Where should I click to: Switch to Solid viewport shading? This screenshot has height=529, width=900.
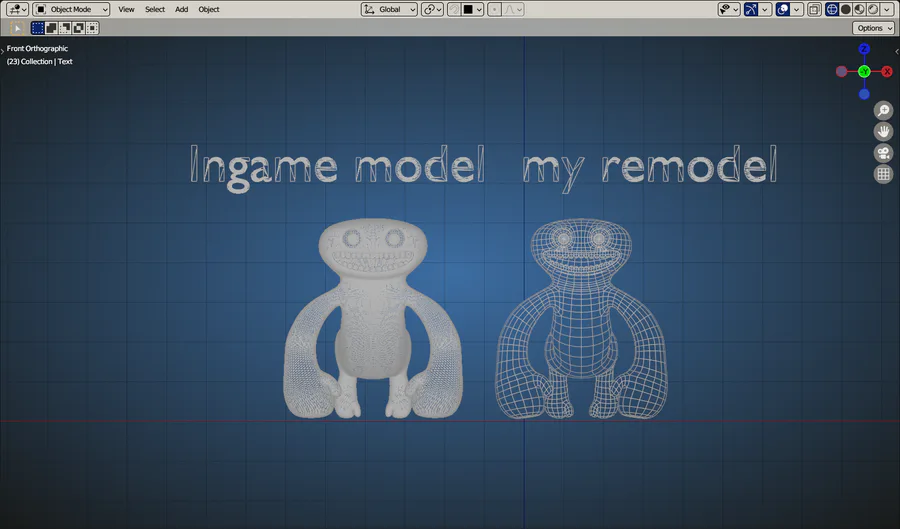(x=845, y=9)
